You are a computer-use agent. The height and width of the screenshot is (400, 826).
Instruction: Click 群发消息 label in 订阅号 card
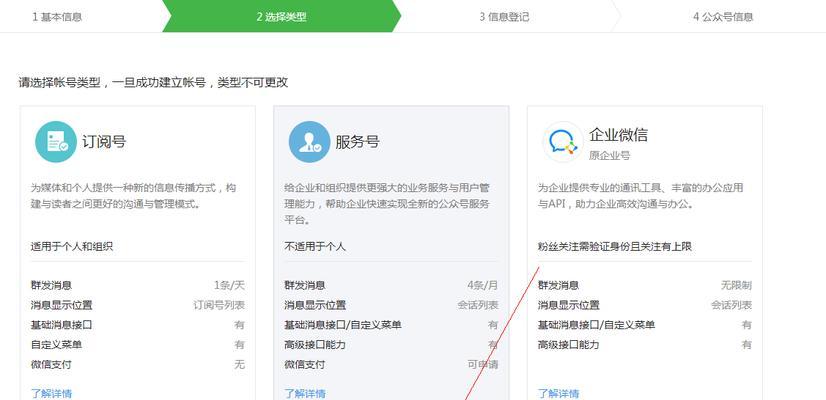coord(51,286)
